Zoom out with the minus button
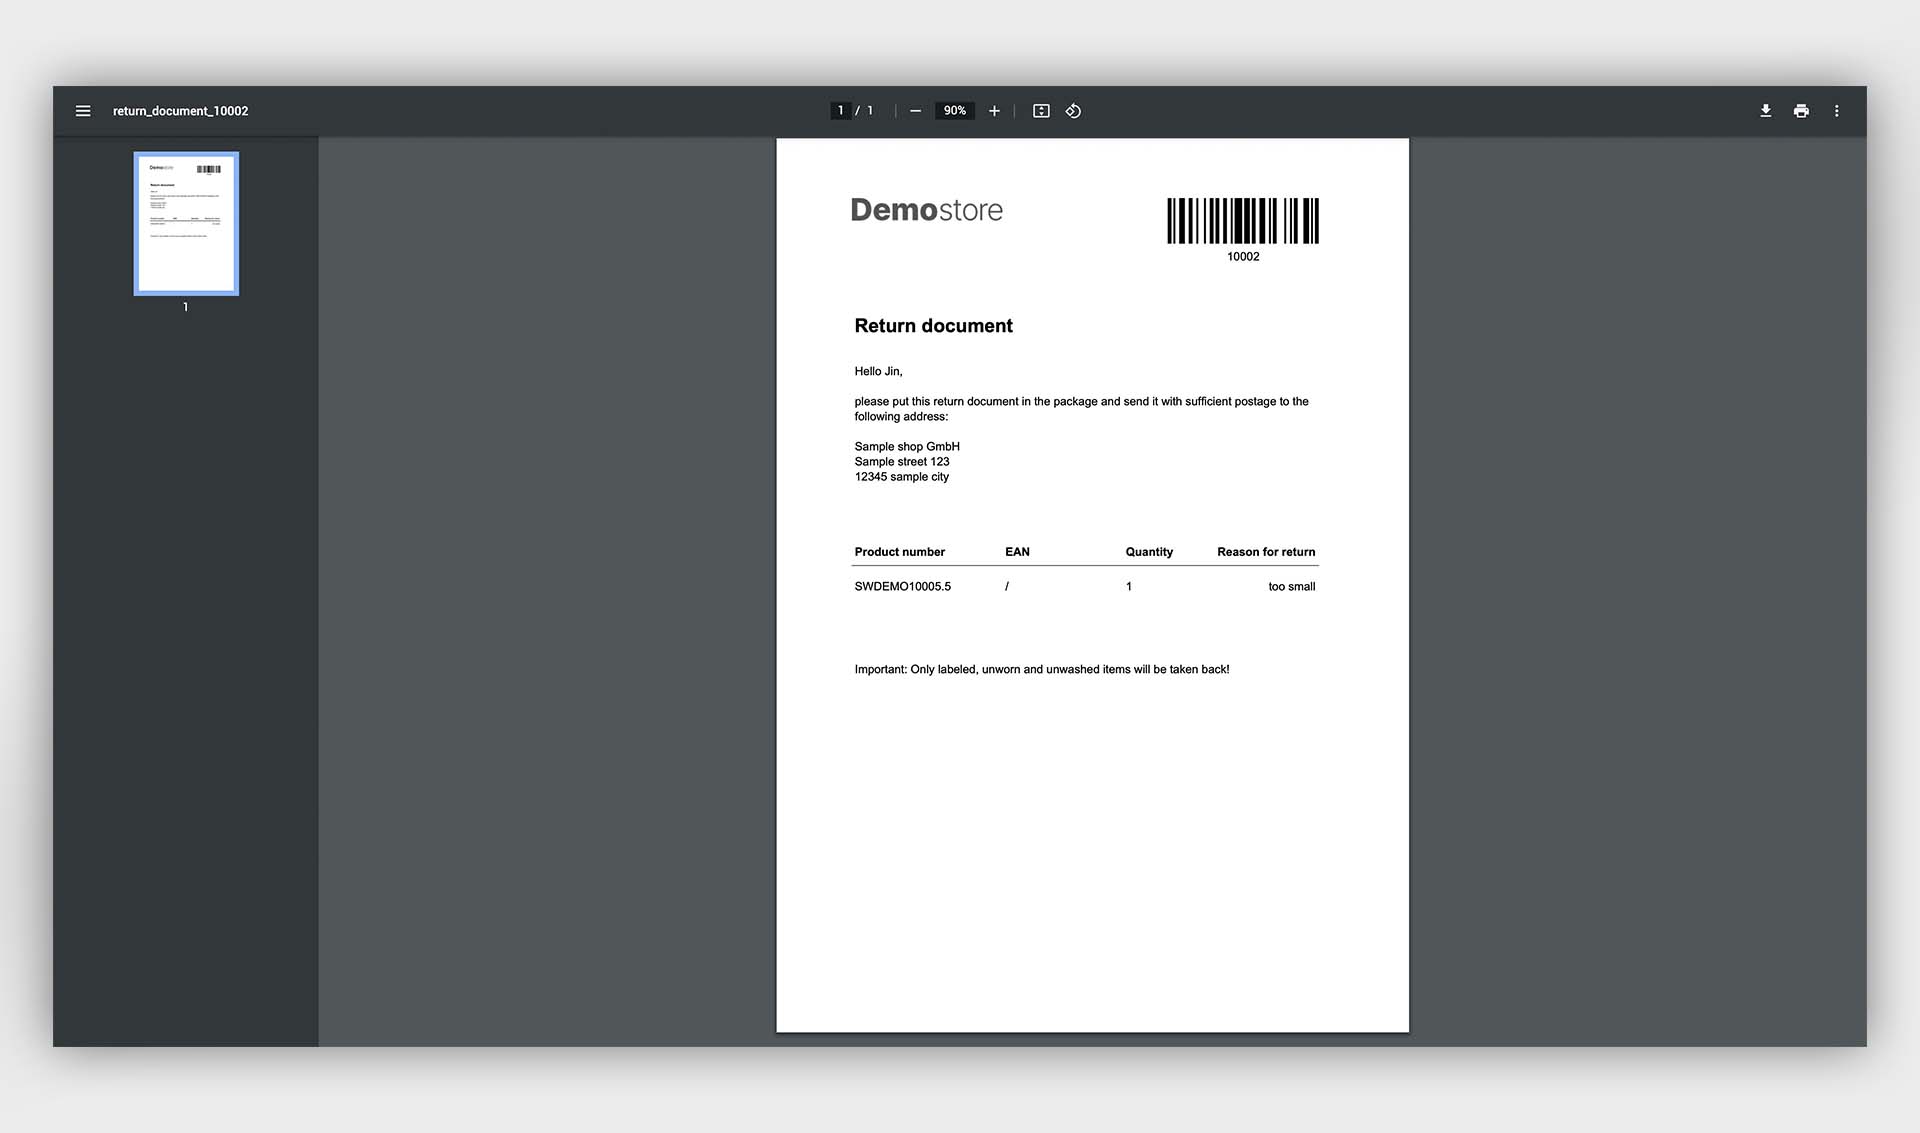The image size is (1920, 1133). (x=915, y=111)
